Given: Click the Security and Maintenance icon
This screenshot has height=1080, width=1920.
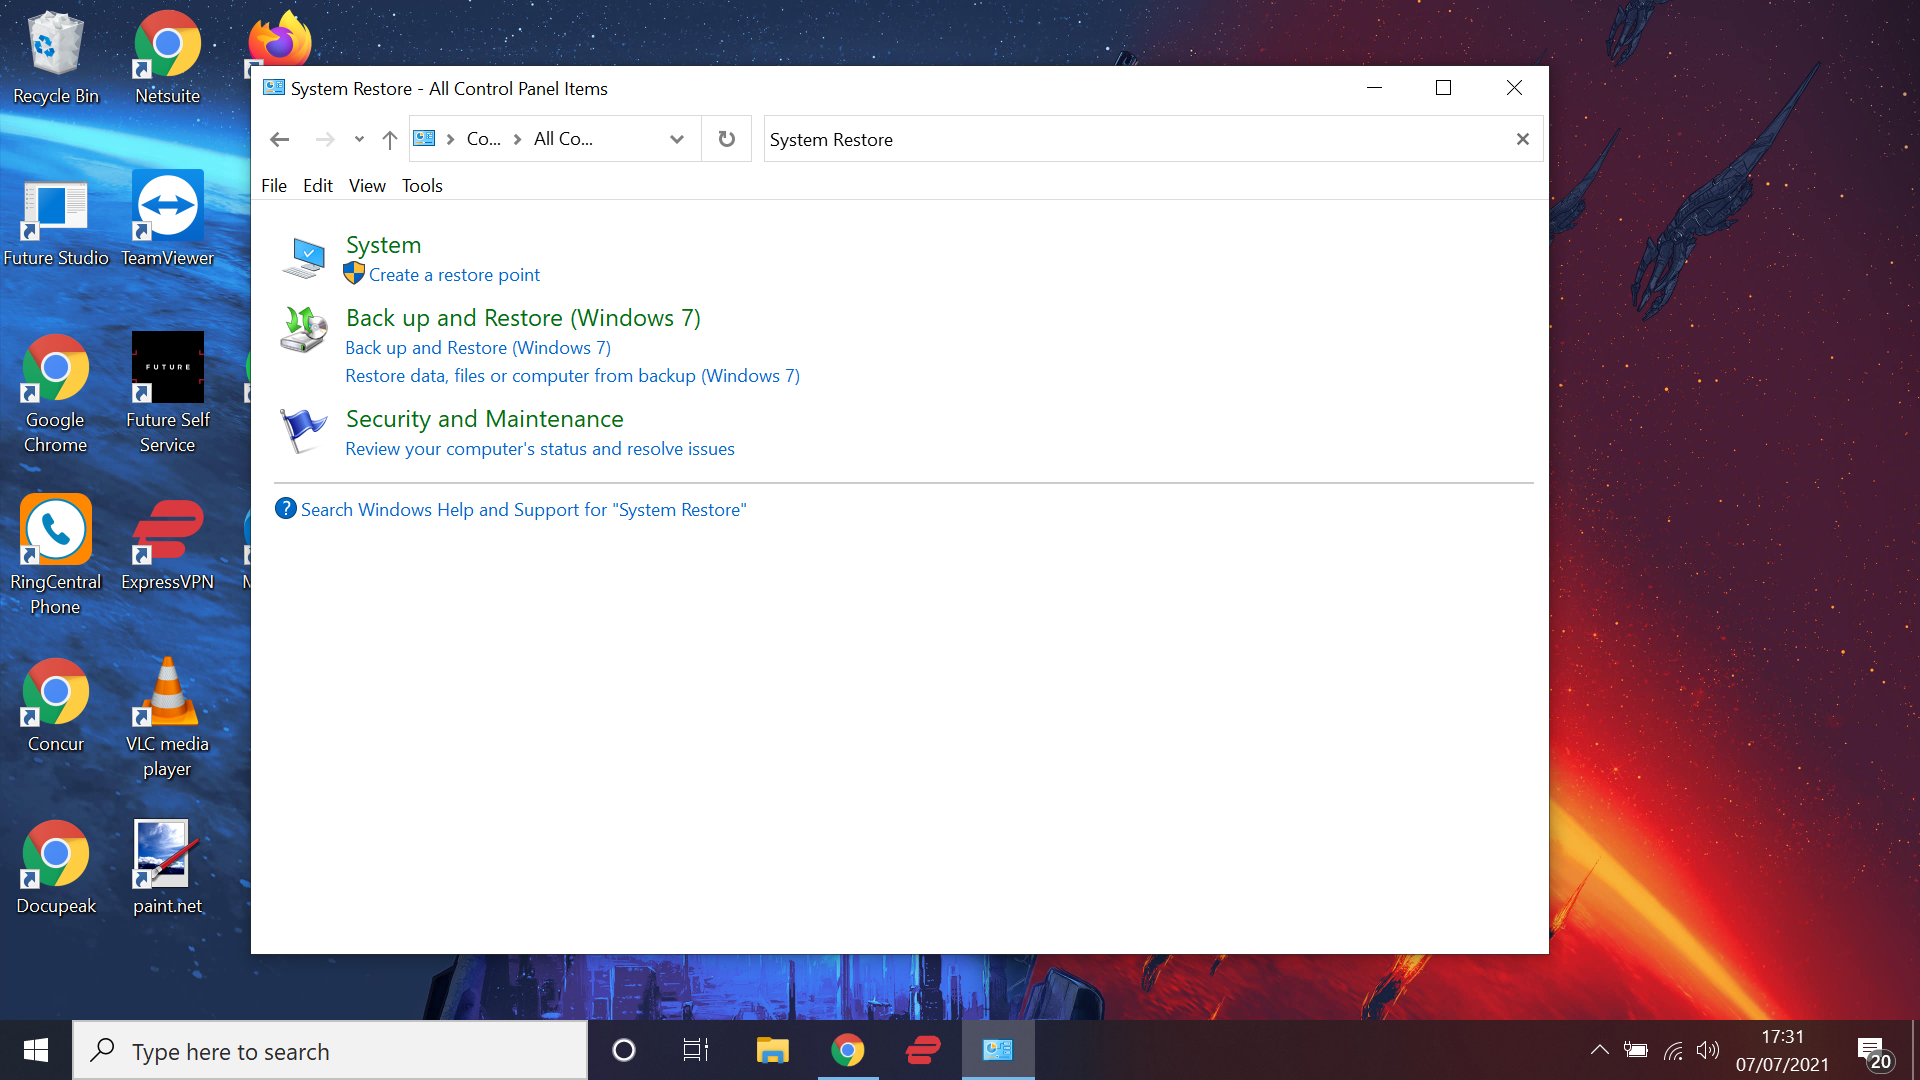Looking at the screenshot, I should (301, 429).
